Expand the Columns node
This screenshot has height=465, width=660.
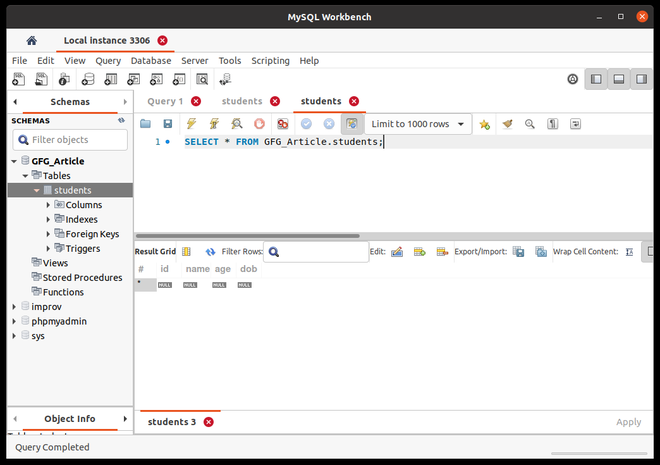point(48,205)
